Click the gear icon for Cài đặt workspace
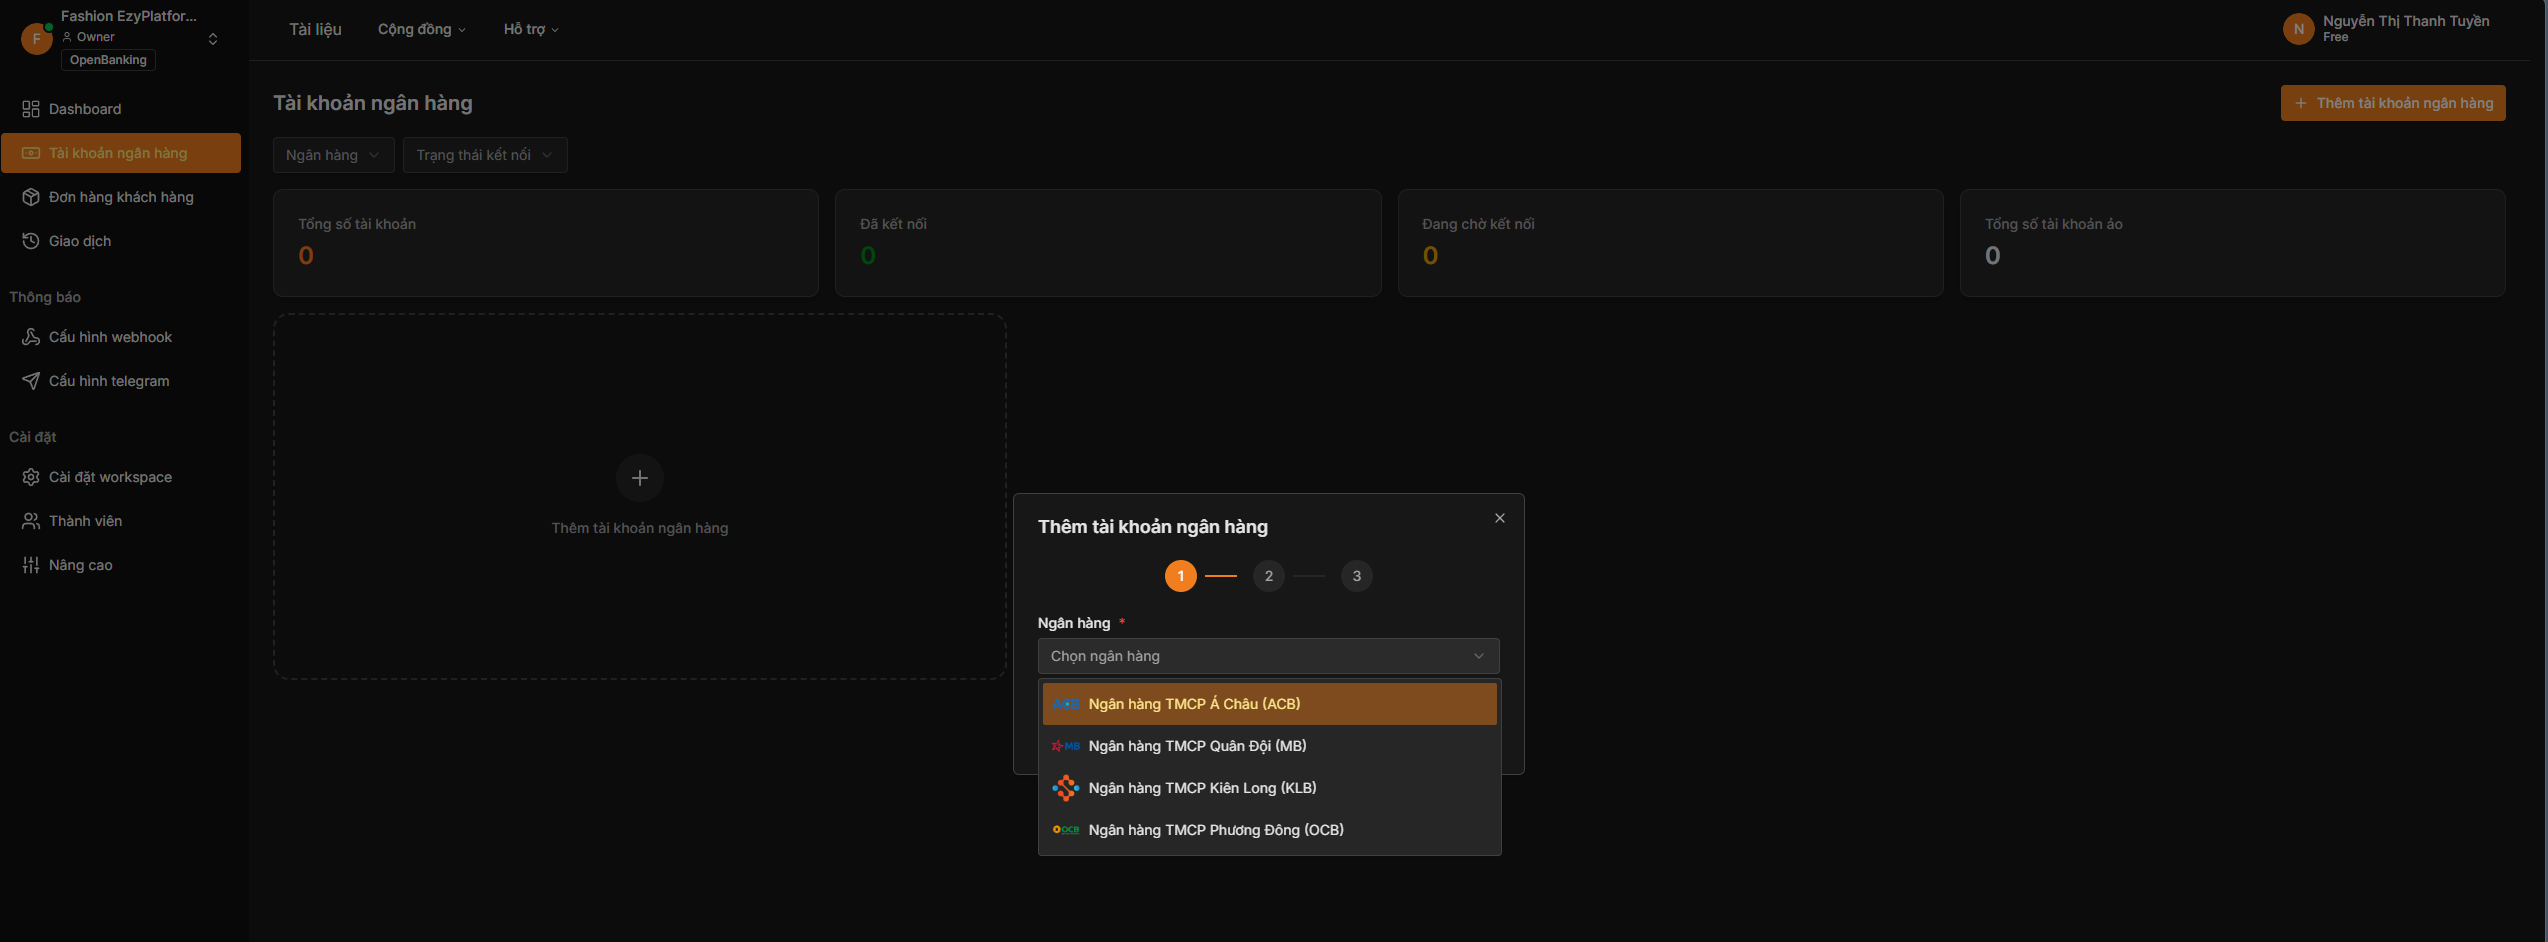 pyautogui.click(x=31, y=477)
